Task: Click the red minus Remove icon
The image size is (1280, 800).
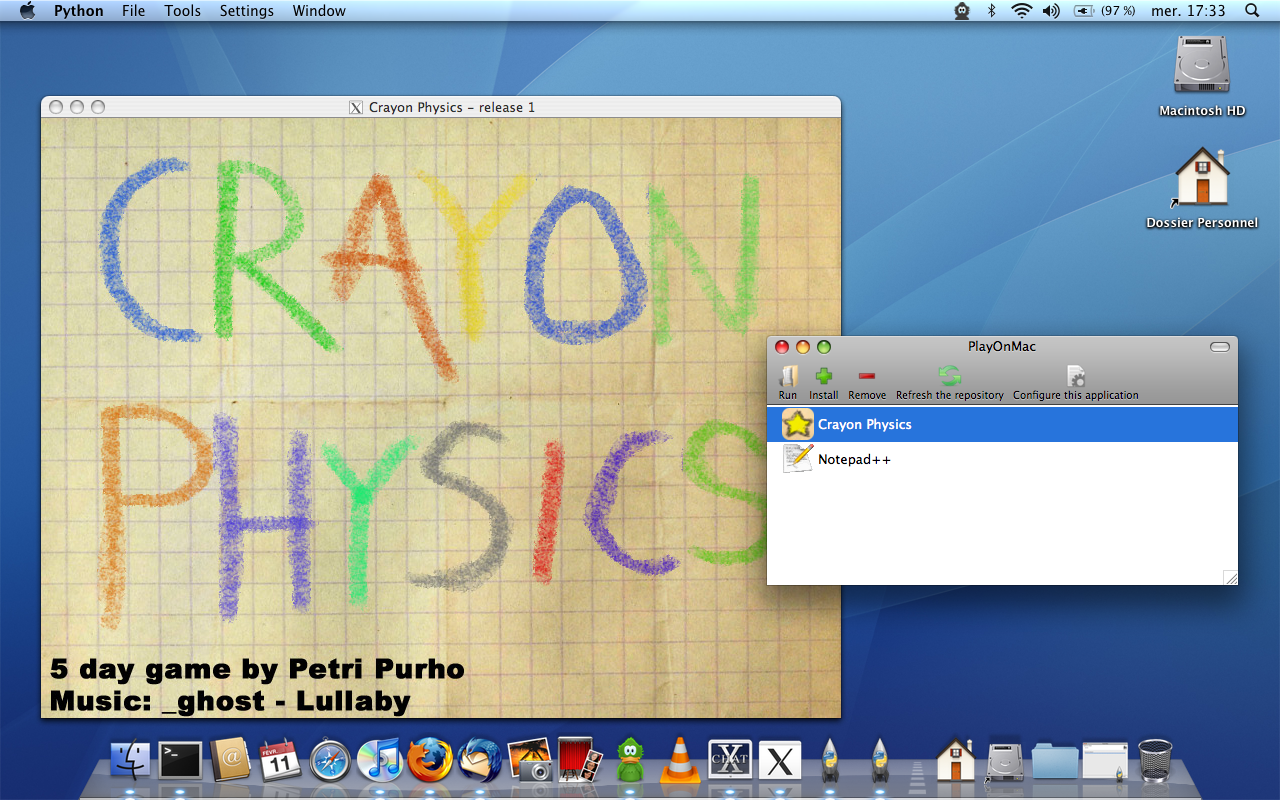Action: coord(866,377)
